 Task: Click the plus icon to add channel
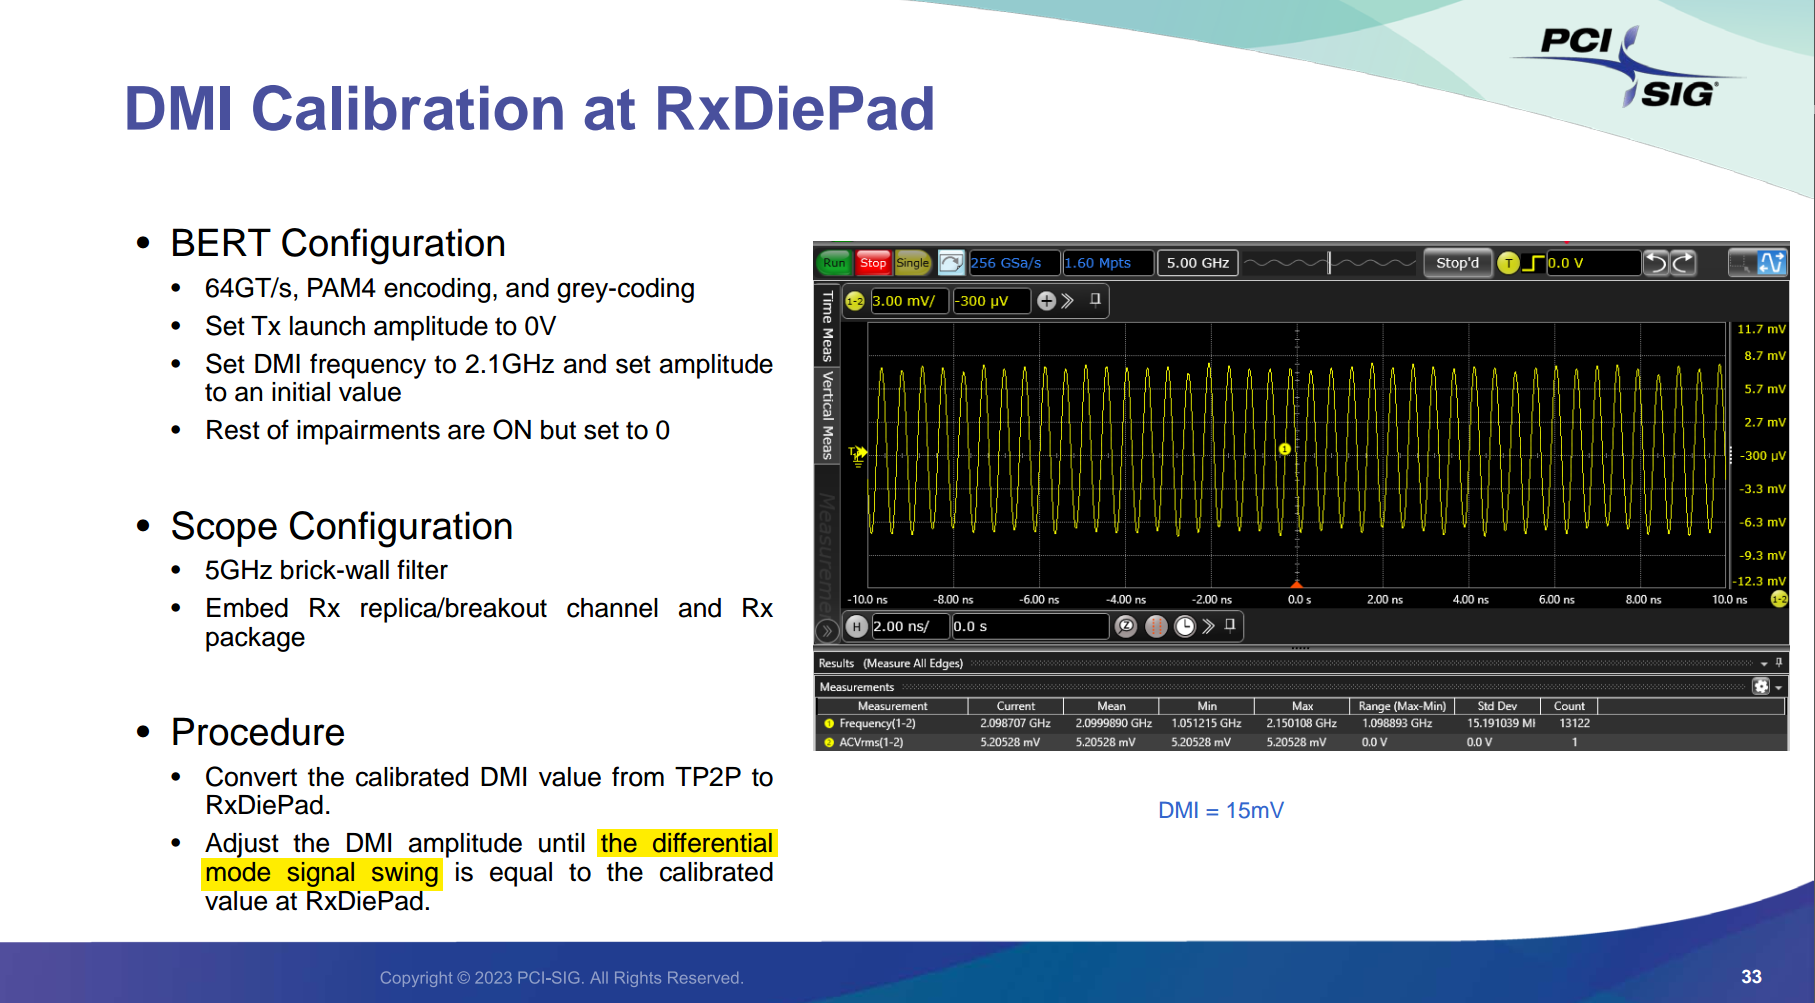[x=1046, y=301]
